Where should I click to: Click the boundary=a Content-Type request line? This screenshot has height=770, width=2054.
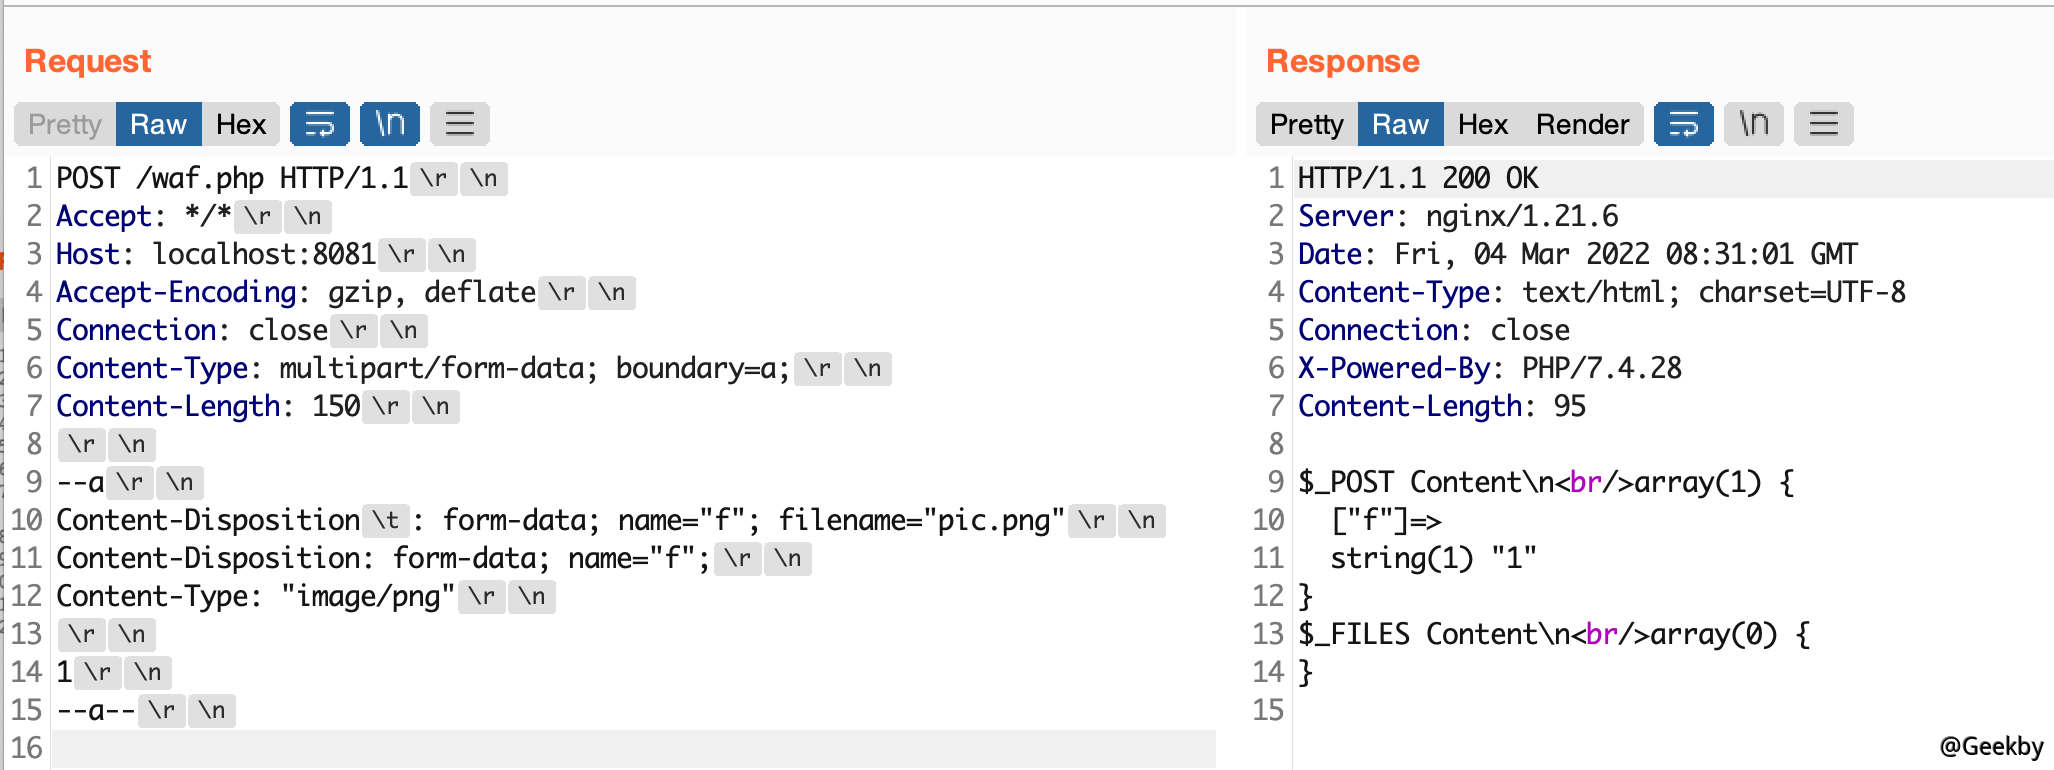click(474, 368)
